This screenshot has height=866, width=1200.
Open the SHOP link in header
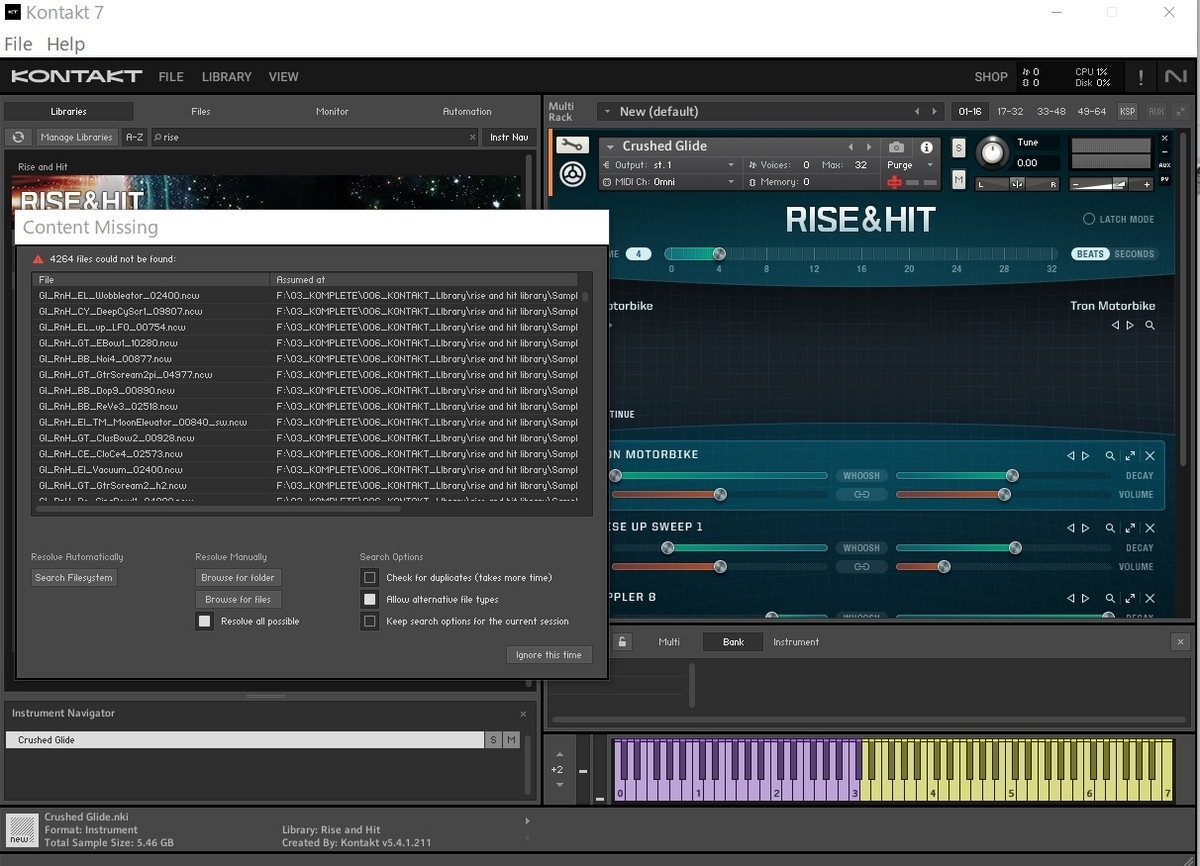pyautogui.click(x=991, y=77)
